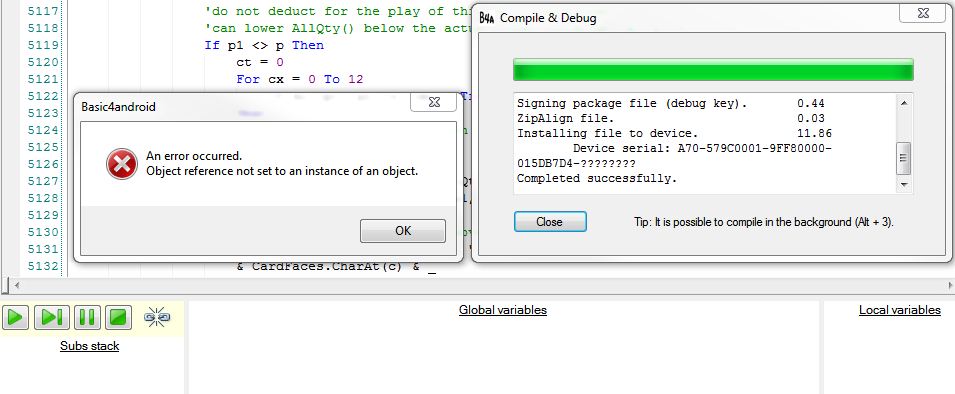Click the code line 'If p1 <> p Then'

264,45
